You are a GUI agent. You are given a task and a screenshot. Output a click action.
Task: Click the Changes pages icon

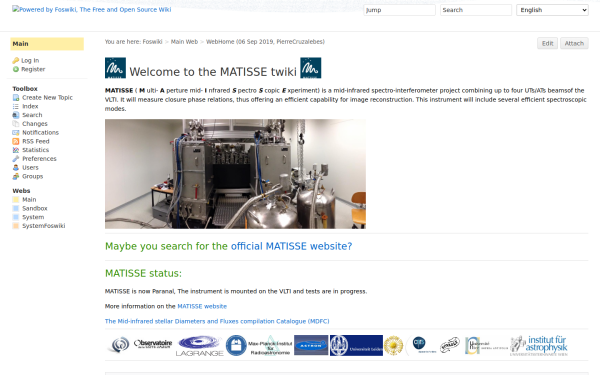tap(16, 124)
